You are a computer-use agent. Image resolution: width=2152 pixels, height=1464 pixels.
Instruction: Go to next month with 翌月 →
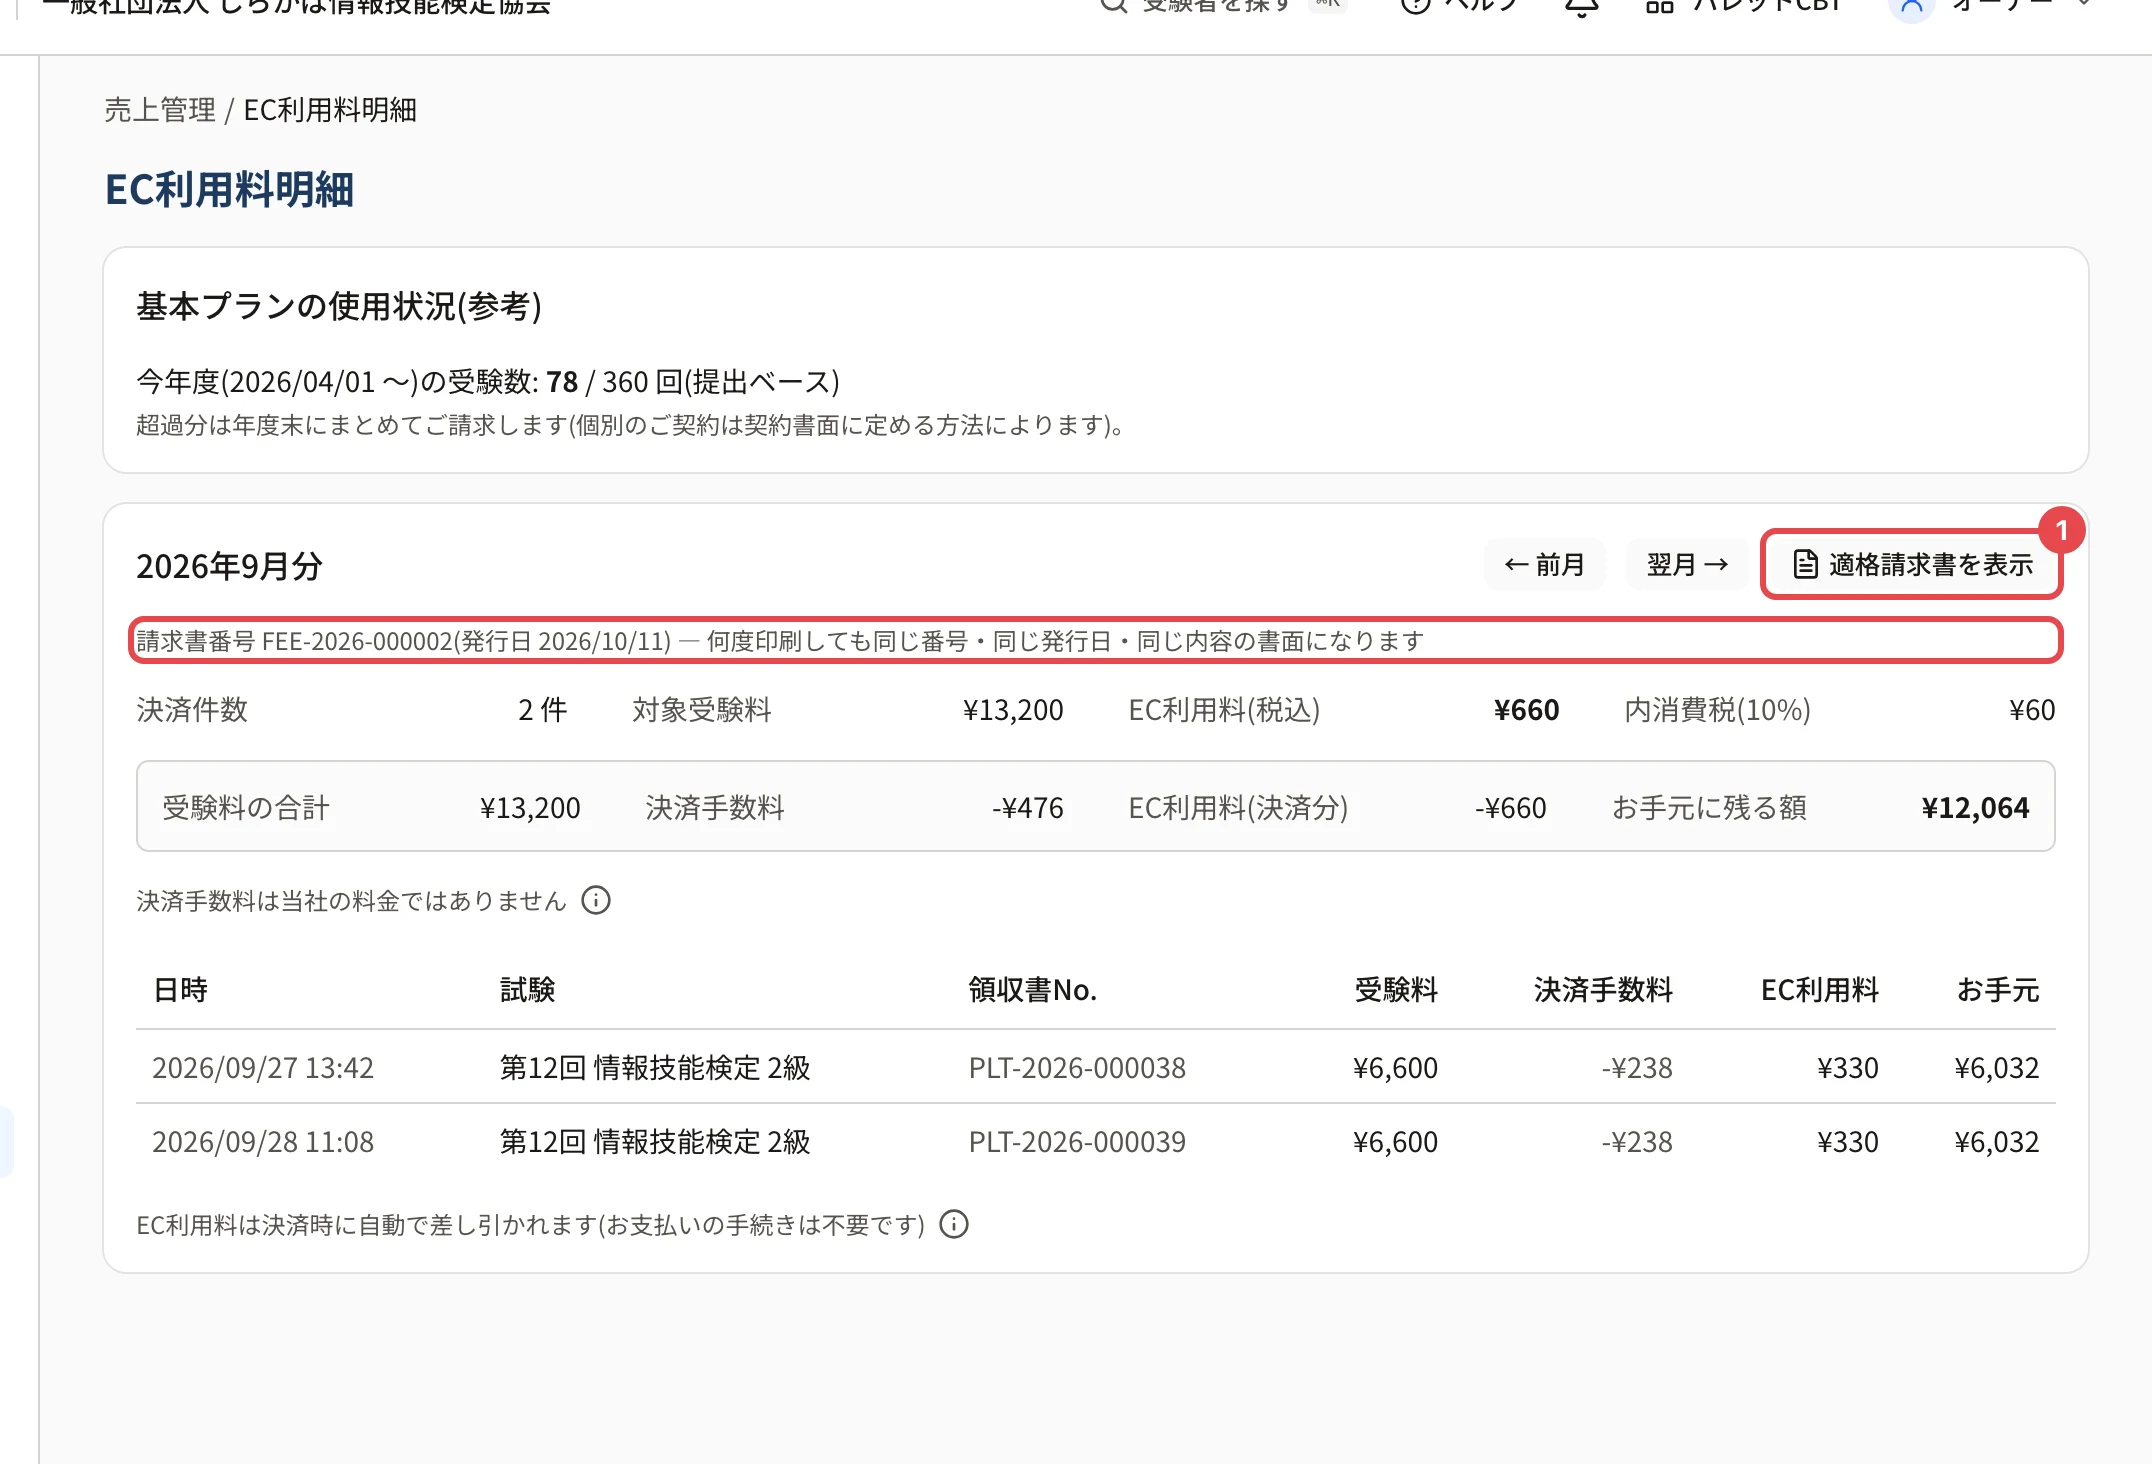1687,565
